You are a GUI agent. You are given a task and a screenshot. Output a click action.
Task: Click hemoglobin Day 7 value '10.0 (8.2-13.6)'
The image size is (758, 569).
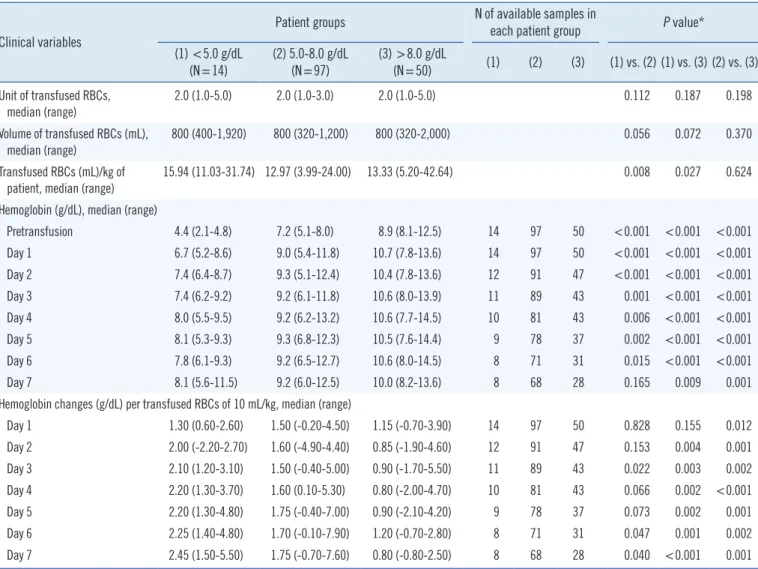click(407, 383)
